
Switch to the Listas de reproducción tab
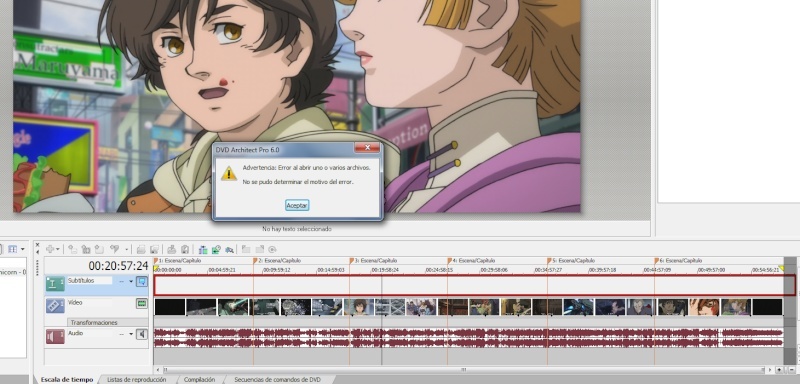pos(136,379)
